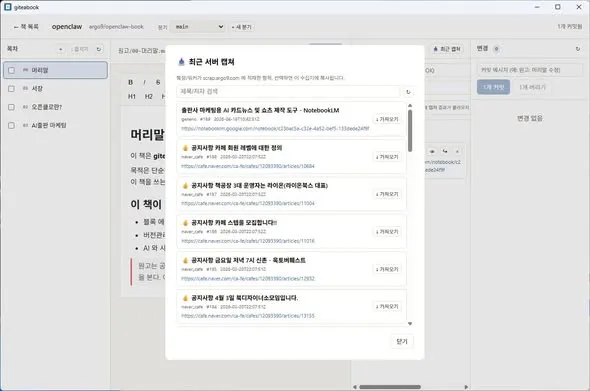590x391 pixels.
Task: Open the main branch dropdown
Action: (198, 27)
